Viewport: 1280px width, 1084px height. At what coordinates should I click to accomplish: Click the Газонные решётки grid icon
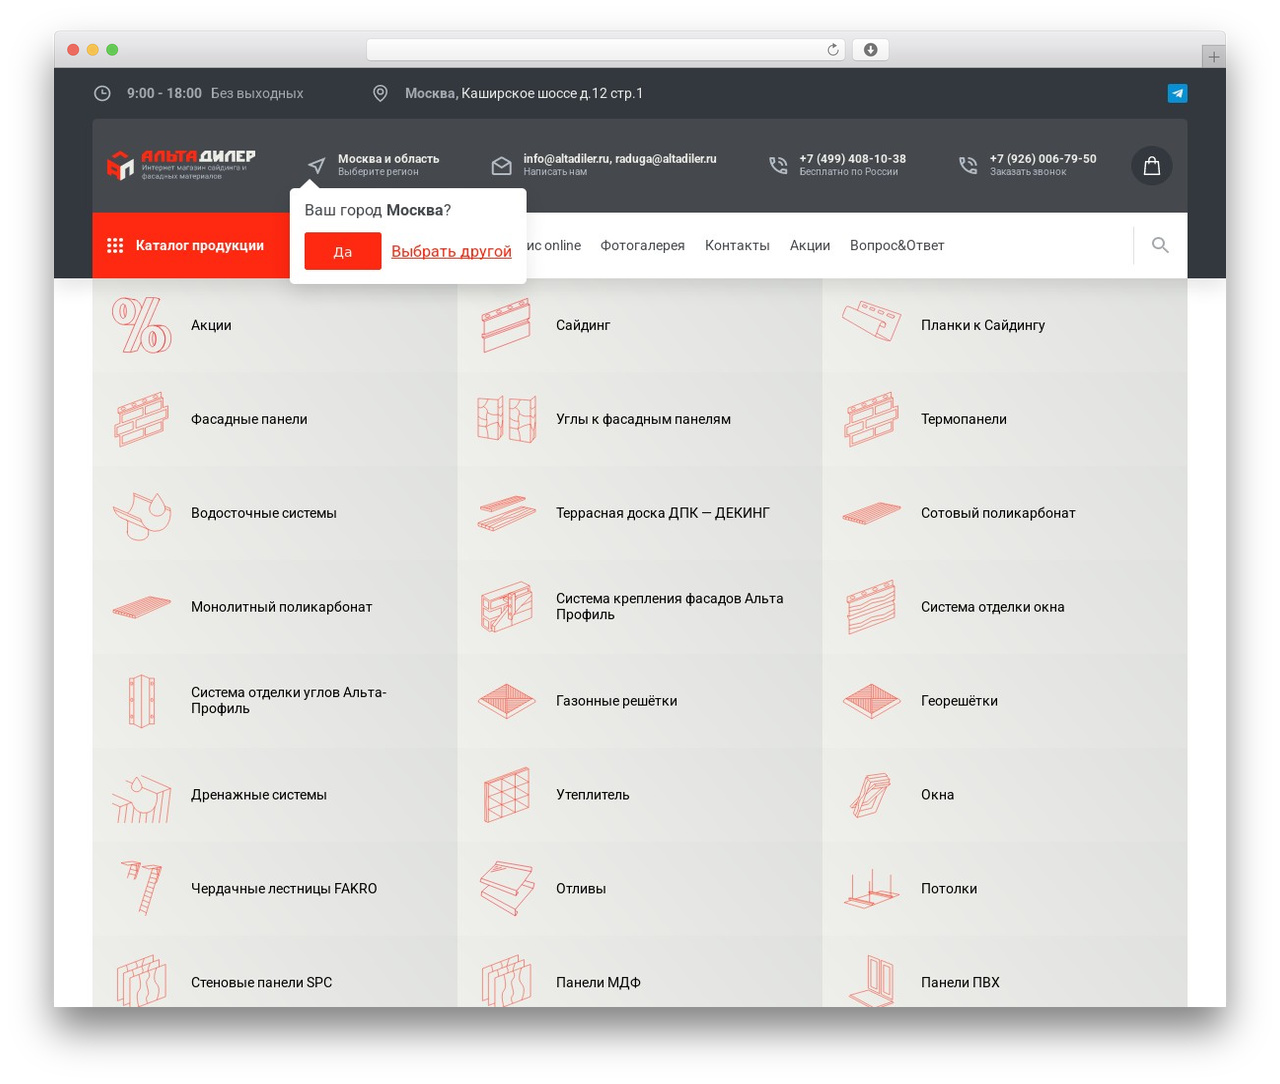pyautogui.click(x=506, y=701)
